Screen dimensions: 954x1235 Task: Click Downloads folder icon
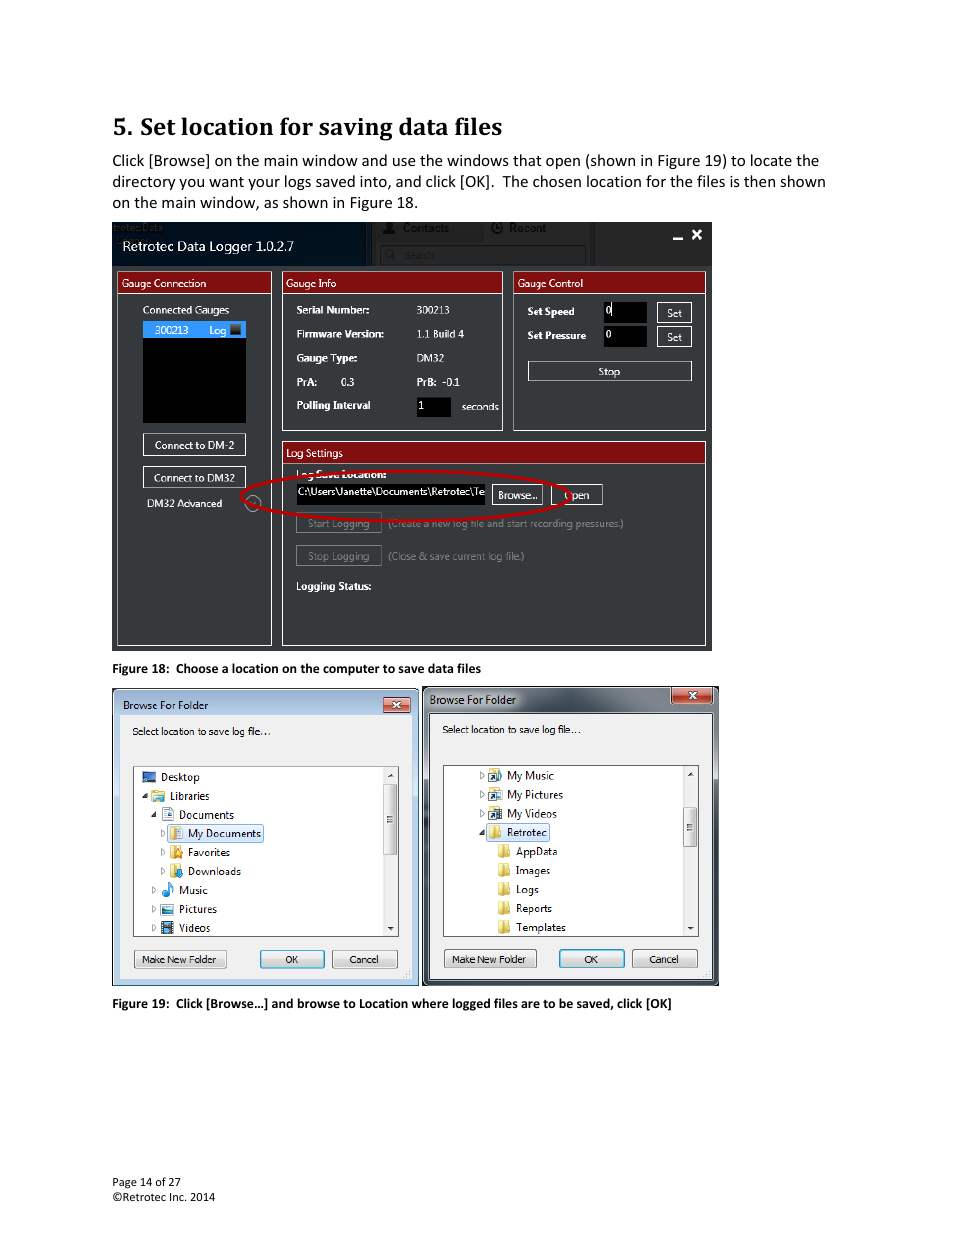pyautogui.click(x=176, y=871)
